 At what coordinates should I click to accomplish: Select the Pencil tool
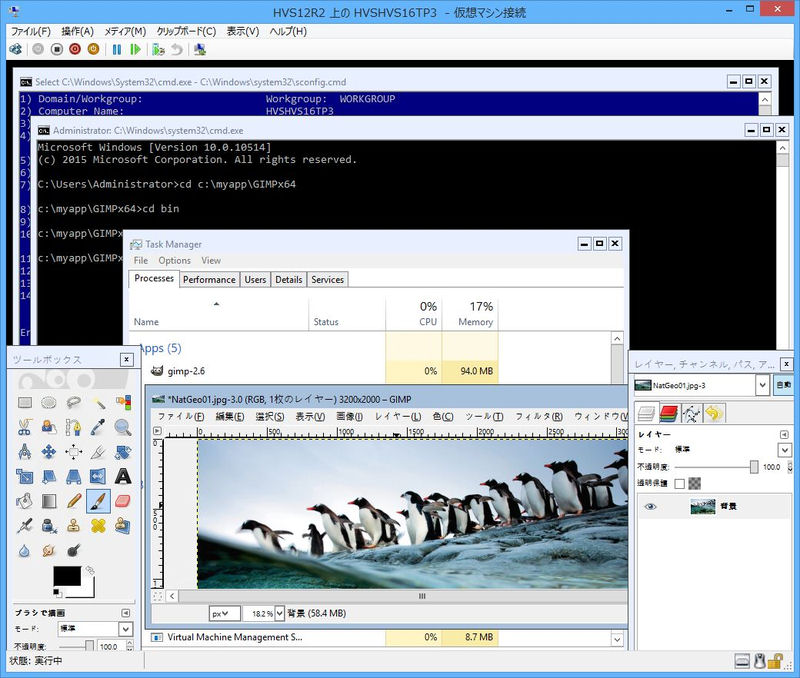click(x=73, y=501)
